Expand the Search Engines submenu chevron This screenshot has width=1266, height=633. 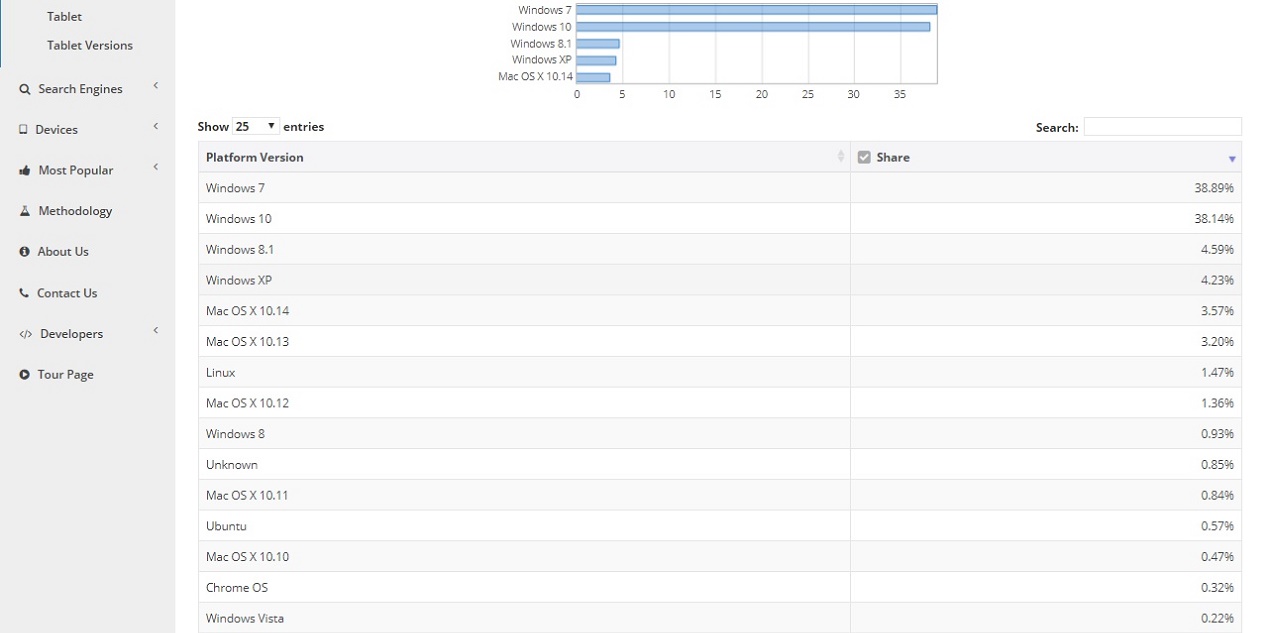click(156, 86)
